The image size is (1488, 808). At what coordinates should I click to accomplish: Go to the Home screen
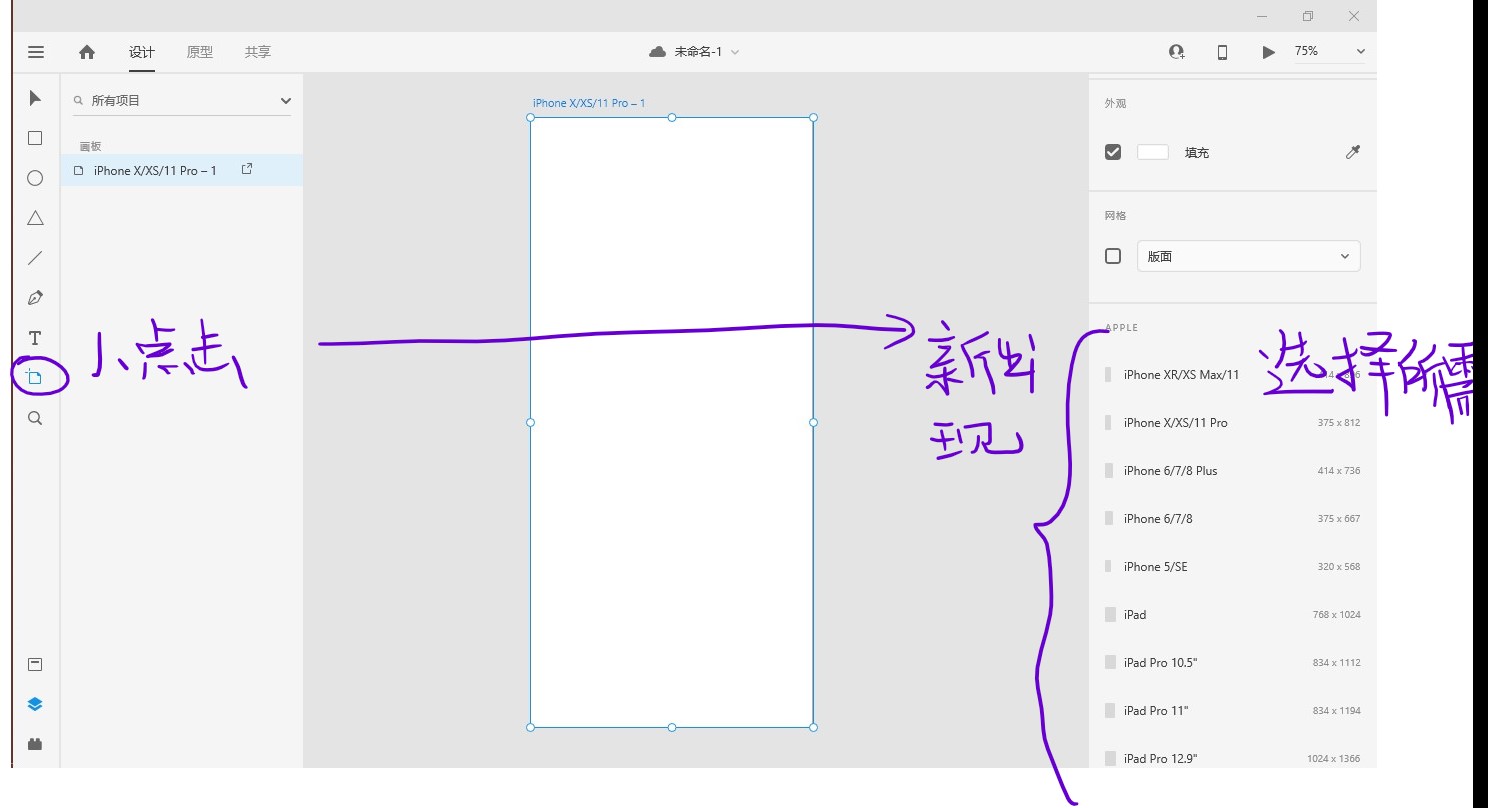point(87,52)
